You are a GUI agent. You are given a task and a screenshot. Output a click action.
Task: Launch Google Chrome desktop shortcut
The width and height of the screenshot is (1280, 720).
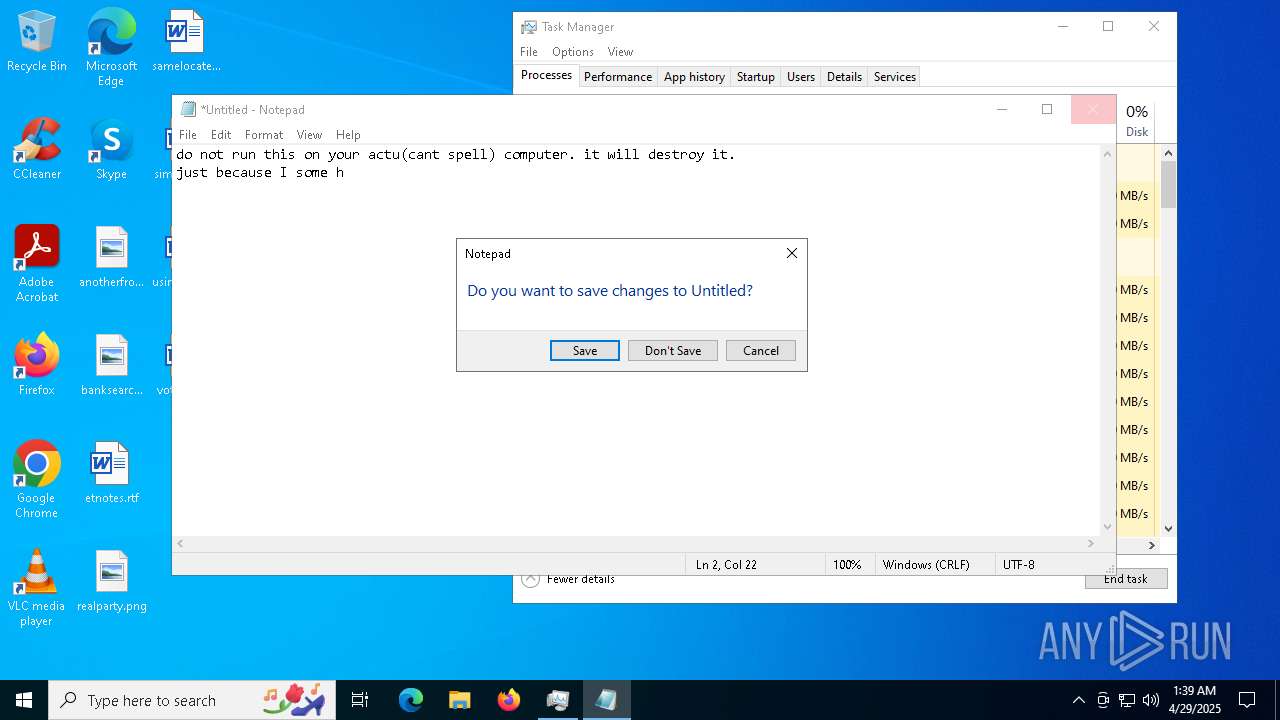37,480
